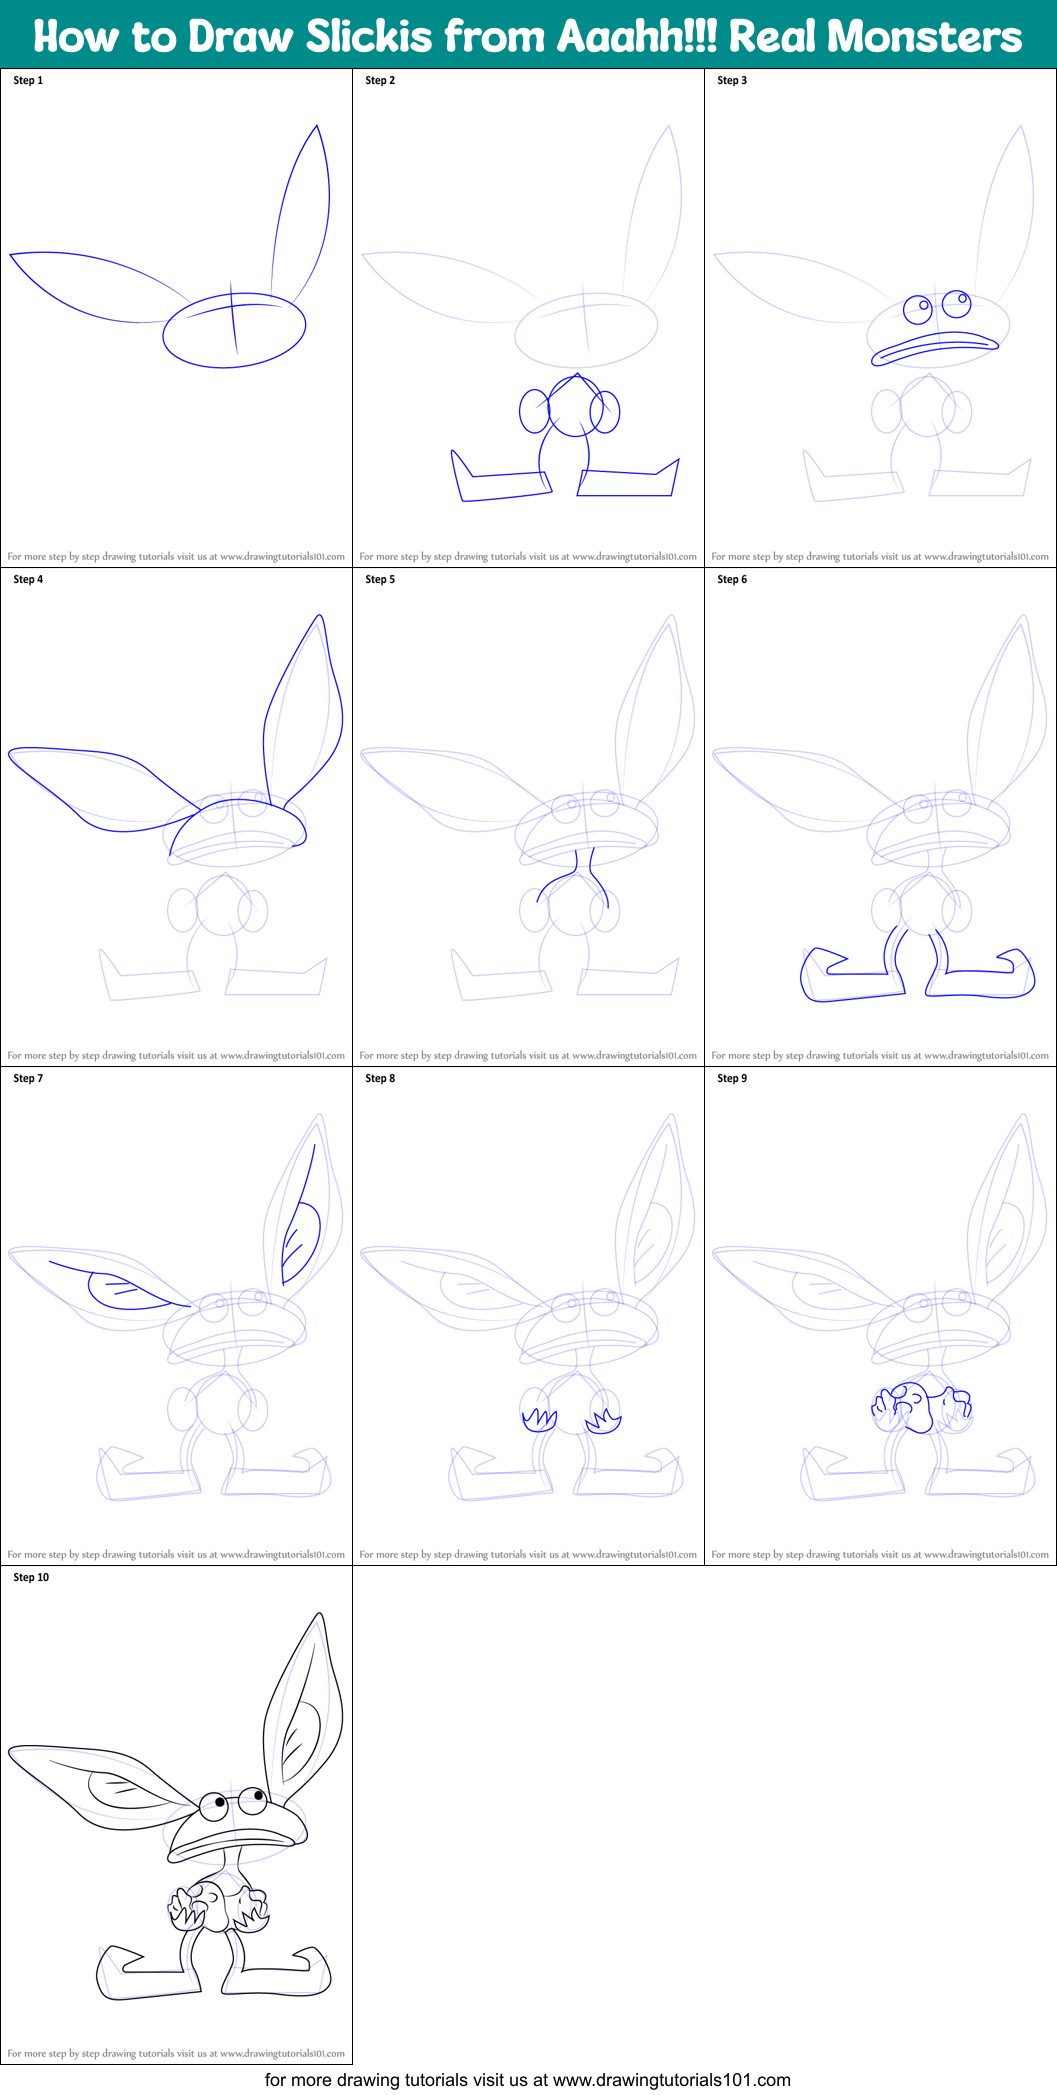1057x2095 pixels.
Task: Click the 'Step 2' label
Action: coord(380,80)
